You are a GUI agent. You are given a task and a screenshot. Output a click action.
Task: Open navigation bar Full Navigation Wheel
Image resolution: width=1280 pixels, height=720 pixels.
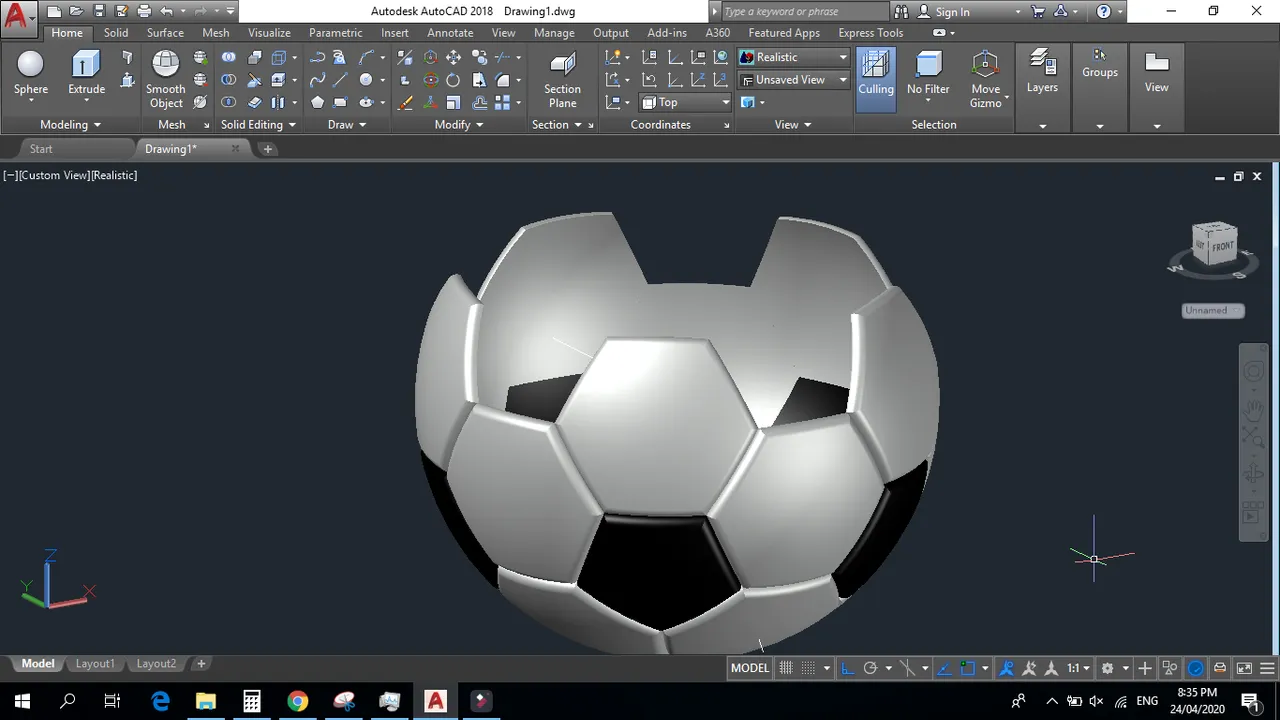pos(1253,373)
